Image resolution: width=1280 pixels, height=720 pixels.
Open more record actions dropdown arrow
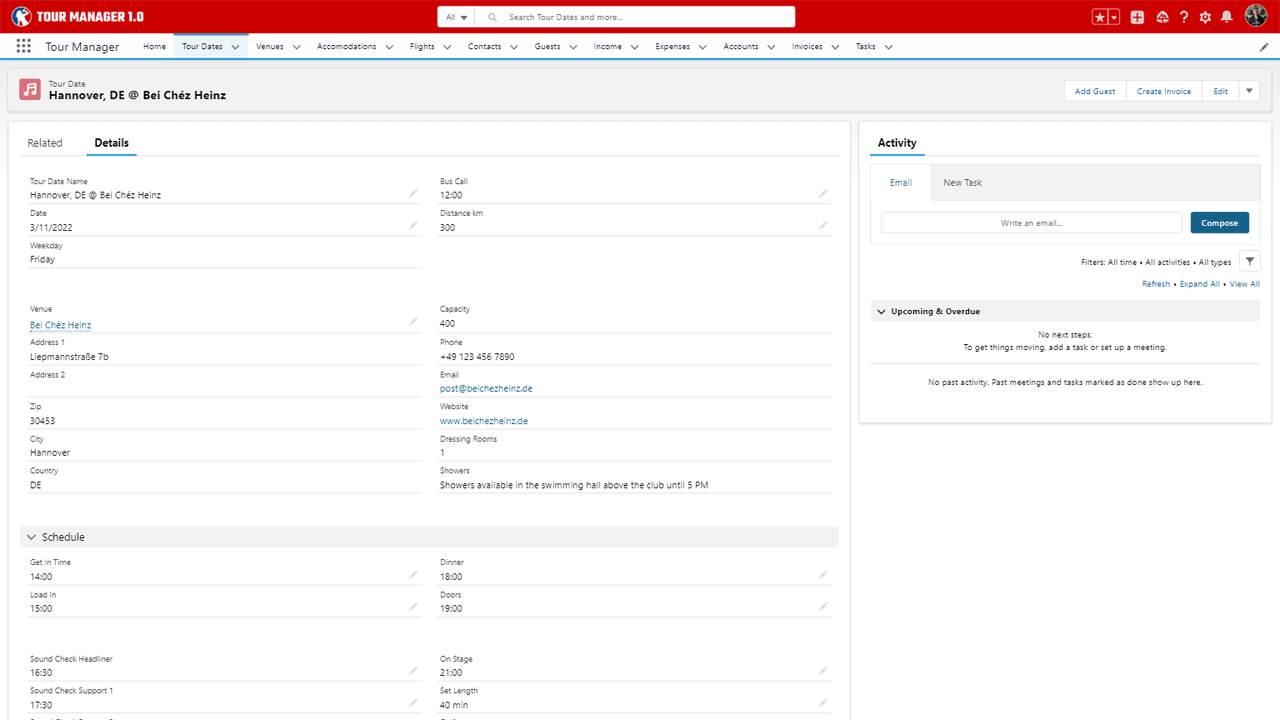(1249, 91)
